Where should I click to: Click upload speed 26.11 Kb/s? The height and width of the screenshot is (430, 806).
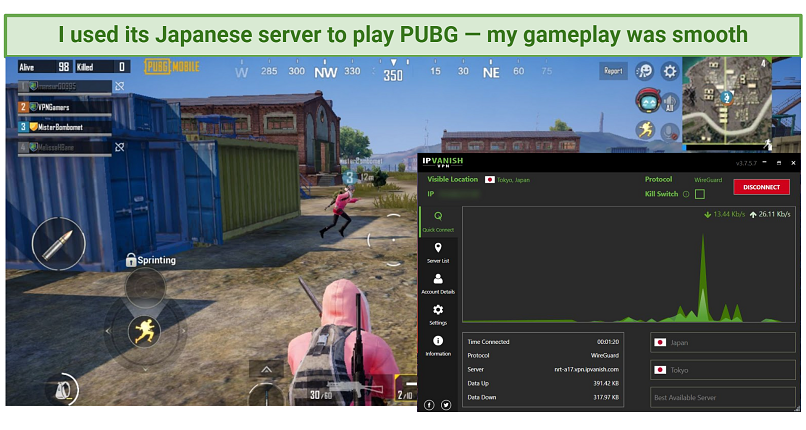coord(770,214)
